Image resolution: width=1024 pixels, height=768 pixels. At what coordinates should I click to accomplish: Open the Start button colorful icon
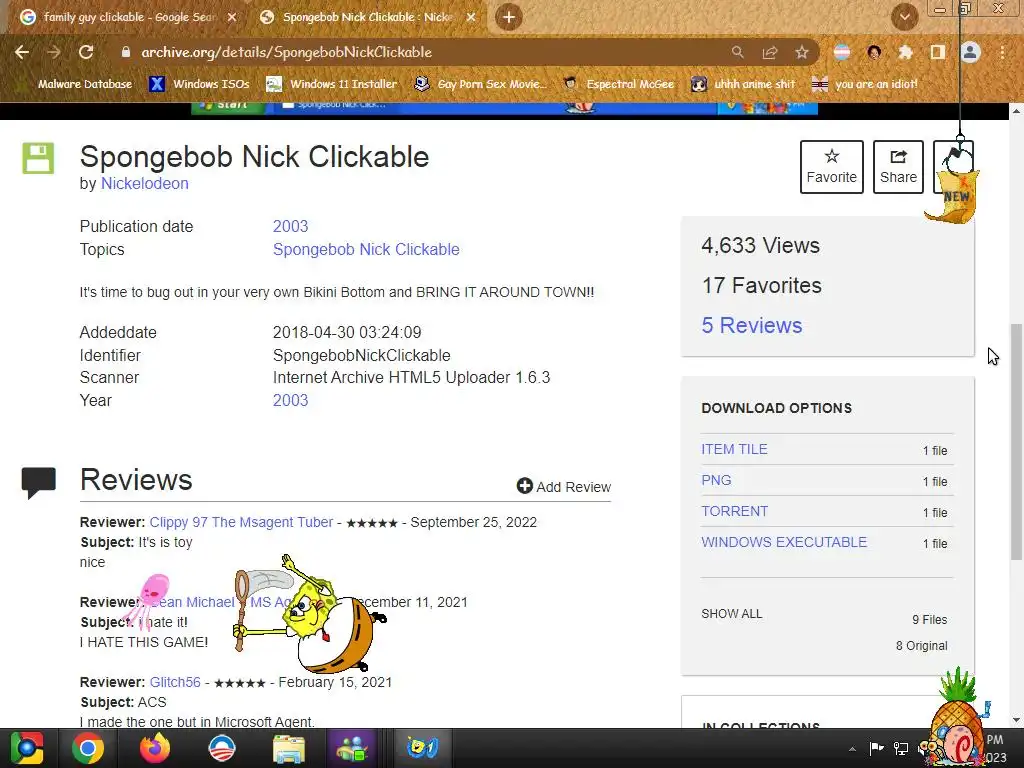[x=26, y=748]
